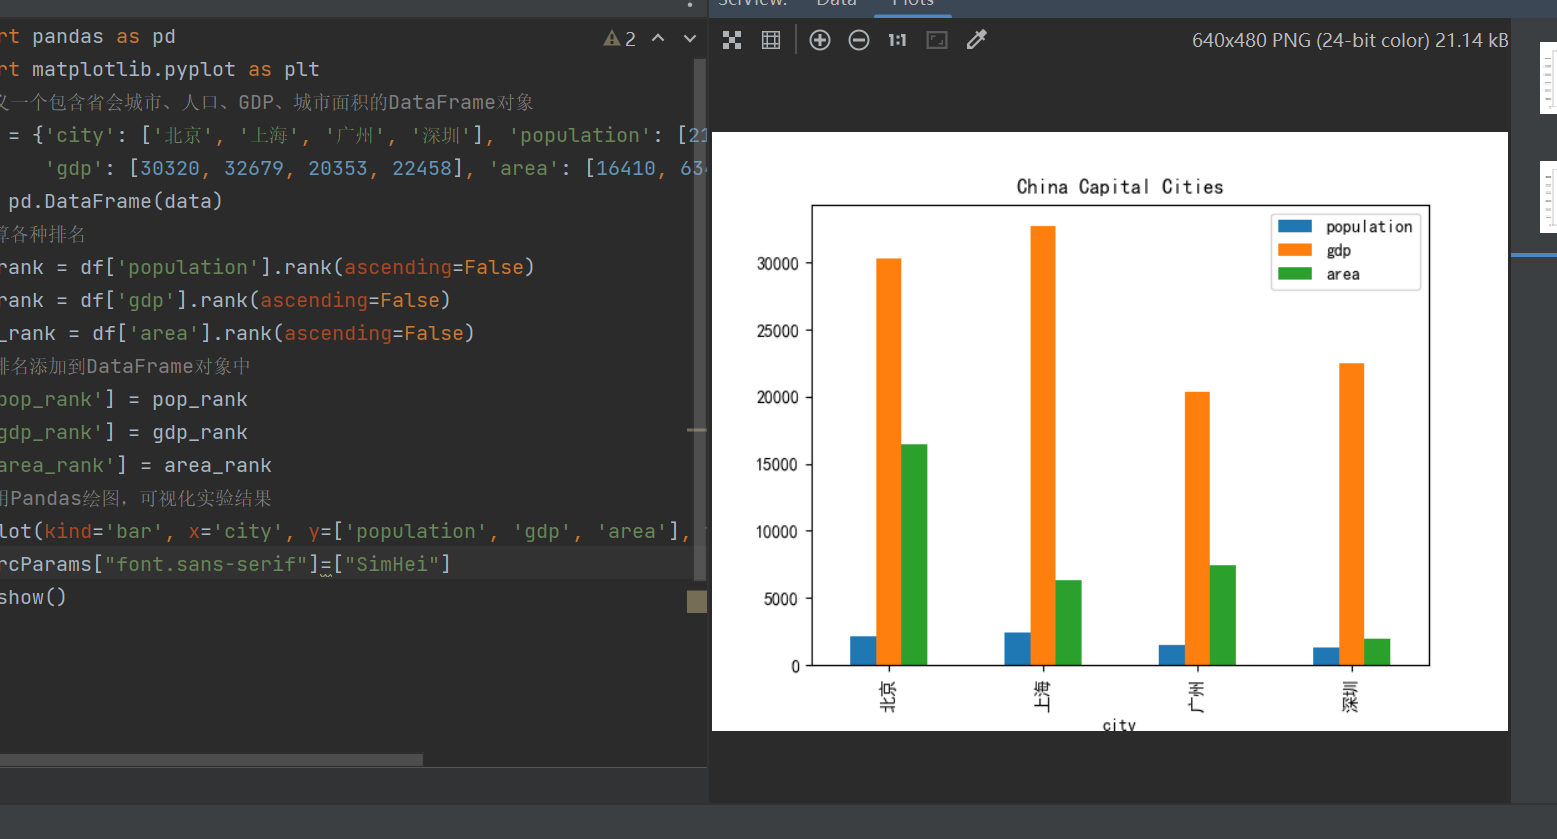This screenshot has width=1557, height=839.
Task: Zoom out of the plot image
Action: tap(859, 40)
